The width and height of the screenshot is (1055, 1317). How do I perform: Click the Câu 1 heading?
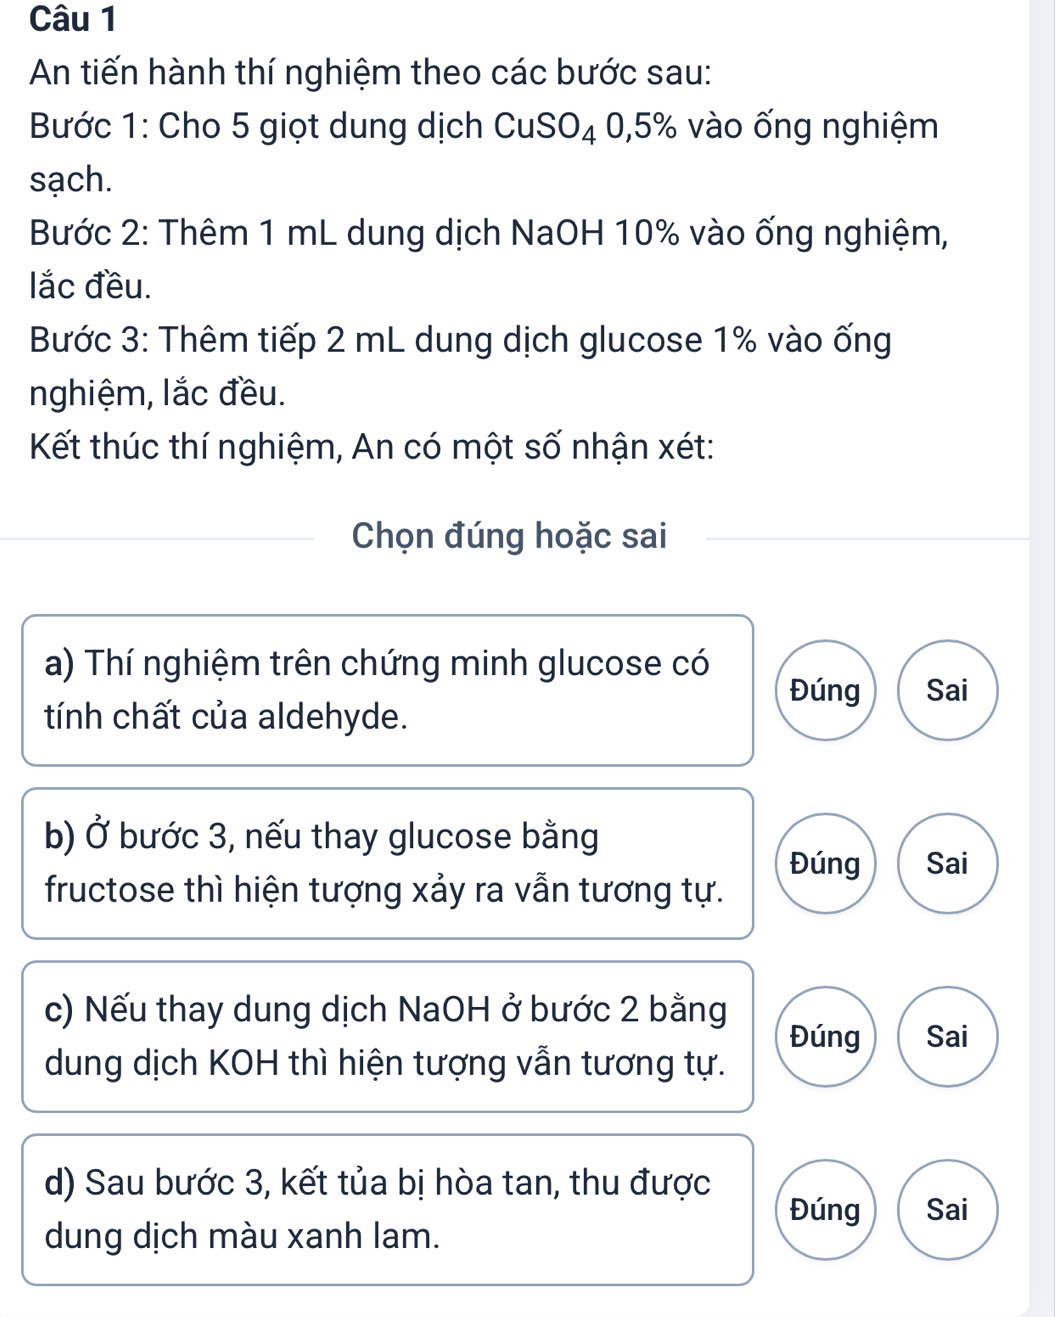[73, 18]
